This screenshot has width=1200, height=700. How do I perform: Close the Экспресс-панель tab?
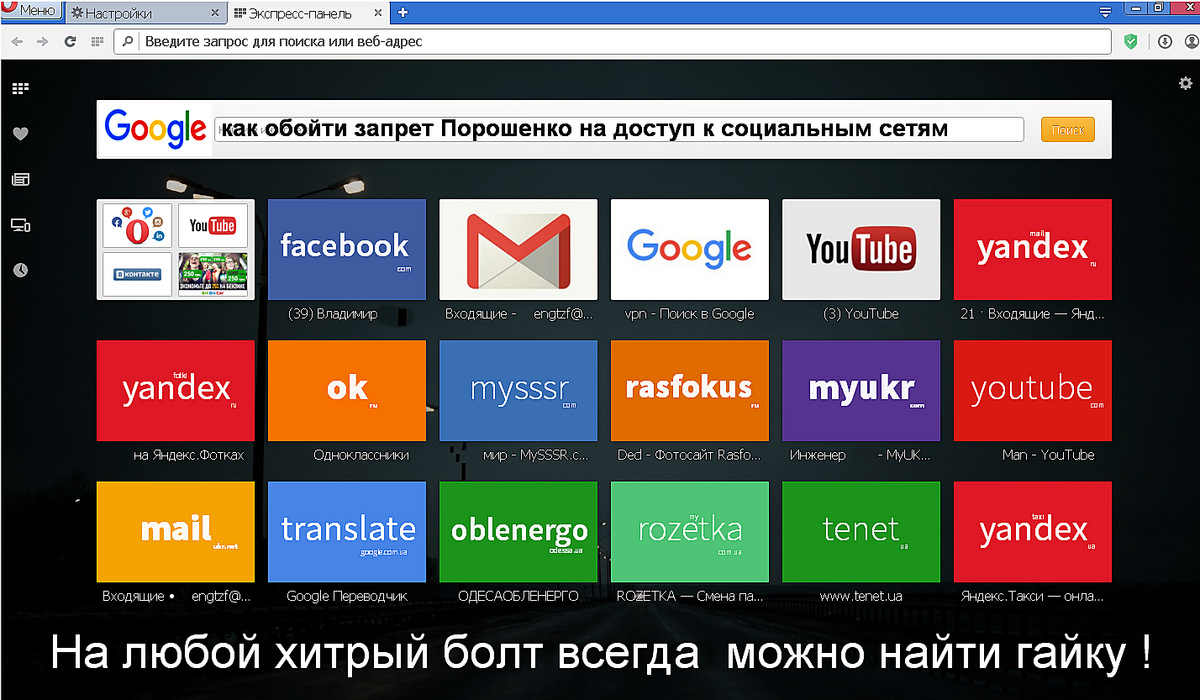377,13
